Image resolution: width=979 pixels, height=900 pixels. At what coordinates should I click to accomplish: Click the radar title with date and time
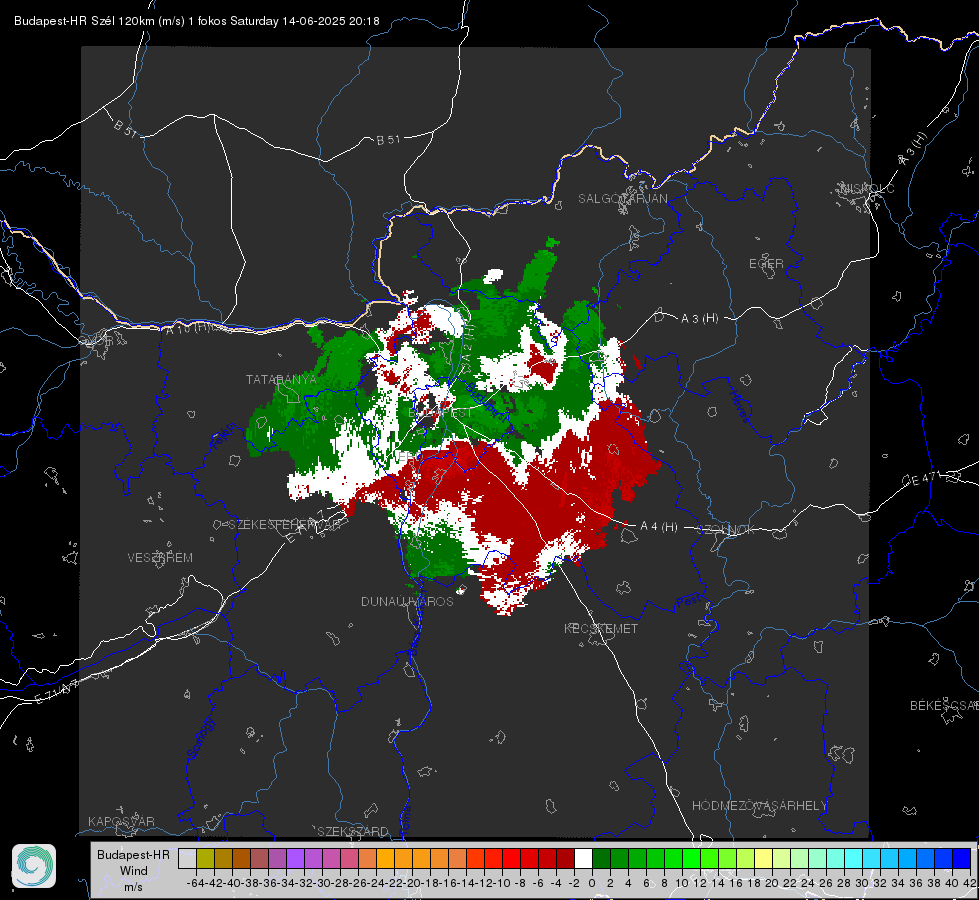pyautogui.click(x=197, y=21)
